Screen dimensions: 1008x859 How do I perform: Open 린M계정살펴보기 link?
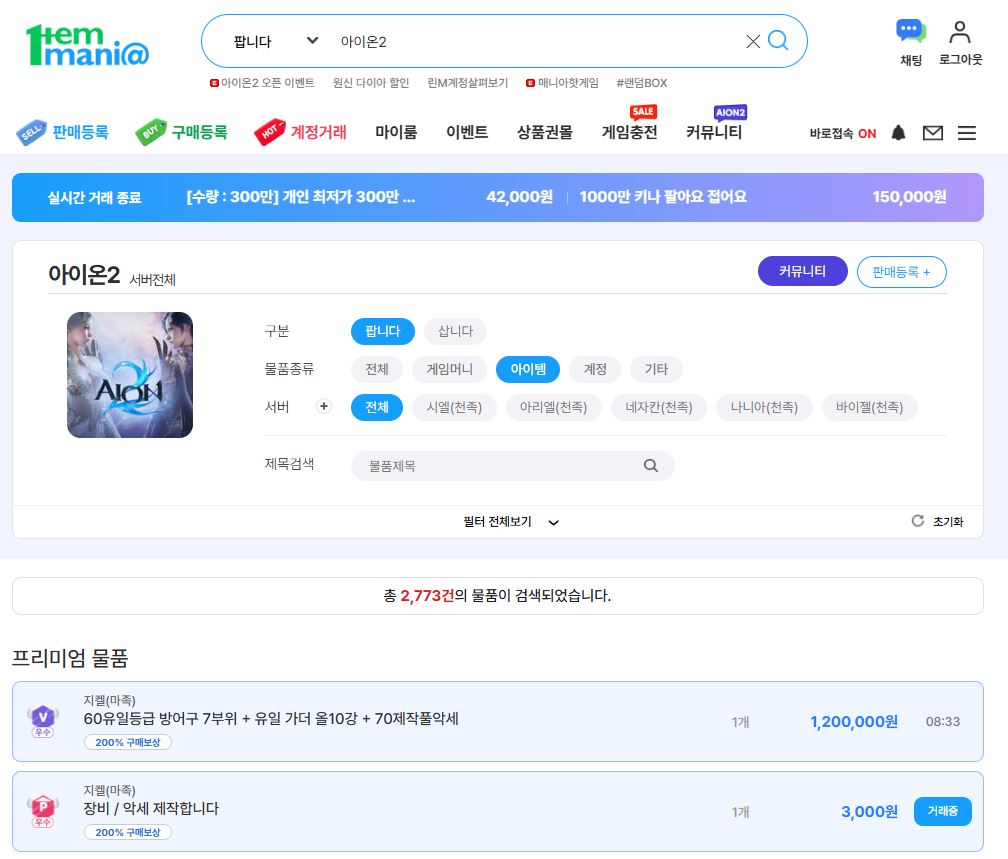click(x=467, y=83)
